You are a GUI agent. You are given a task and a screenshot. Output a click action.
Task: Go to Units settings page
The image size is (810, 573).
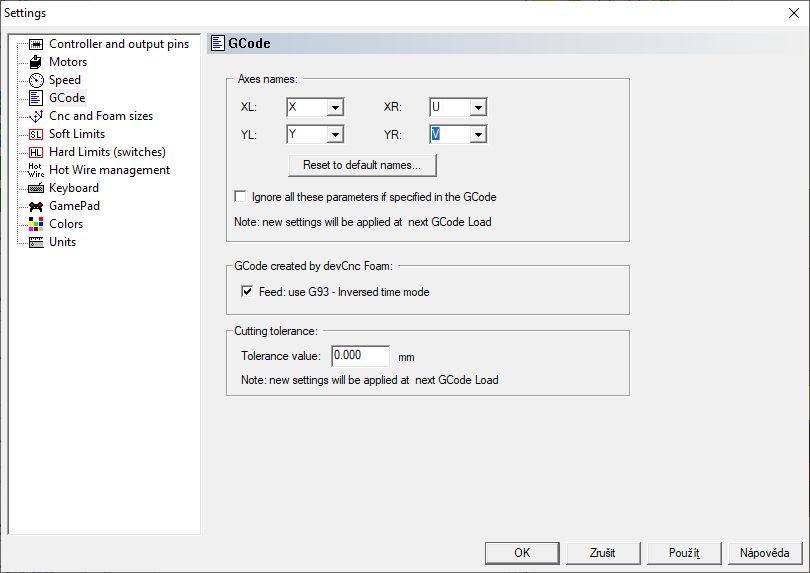[x=62, y=242]
